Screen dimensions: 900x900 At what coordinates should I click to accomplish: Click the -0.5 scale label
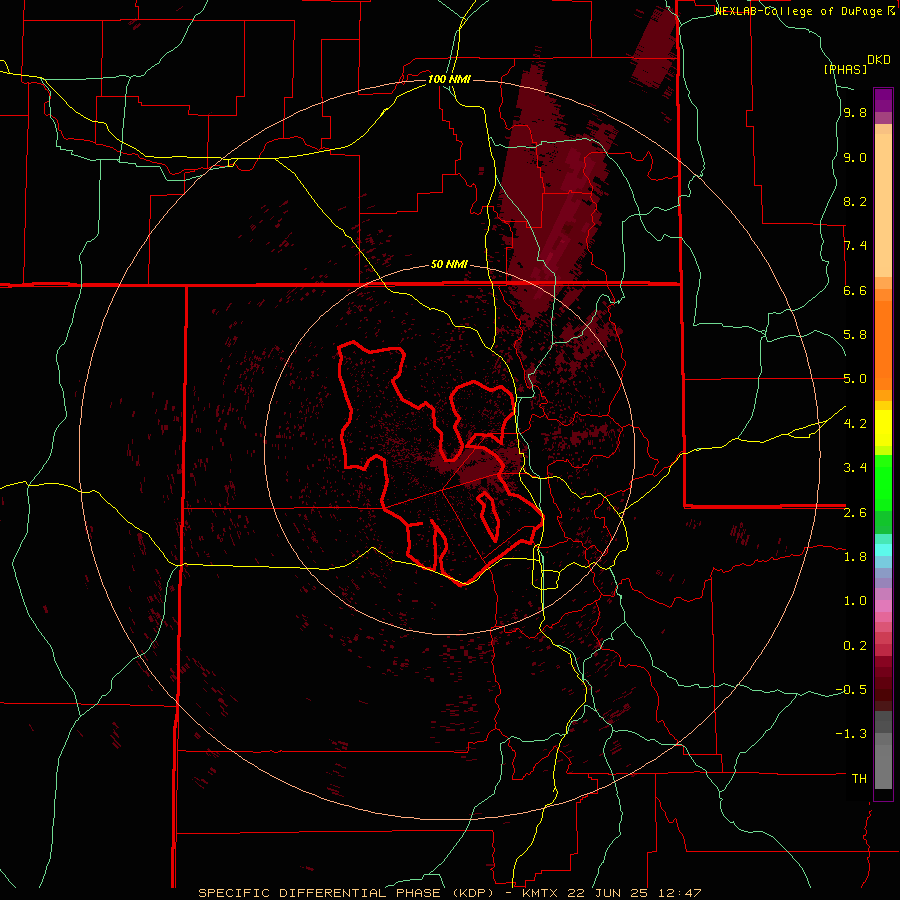851,690
